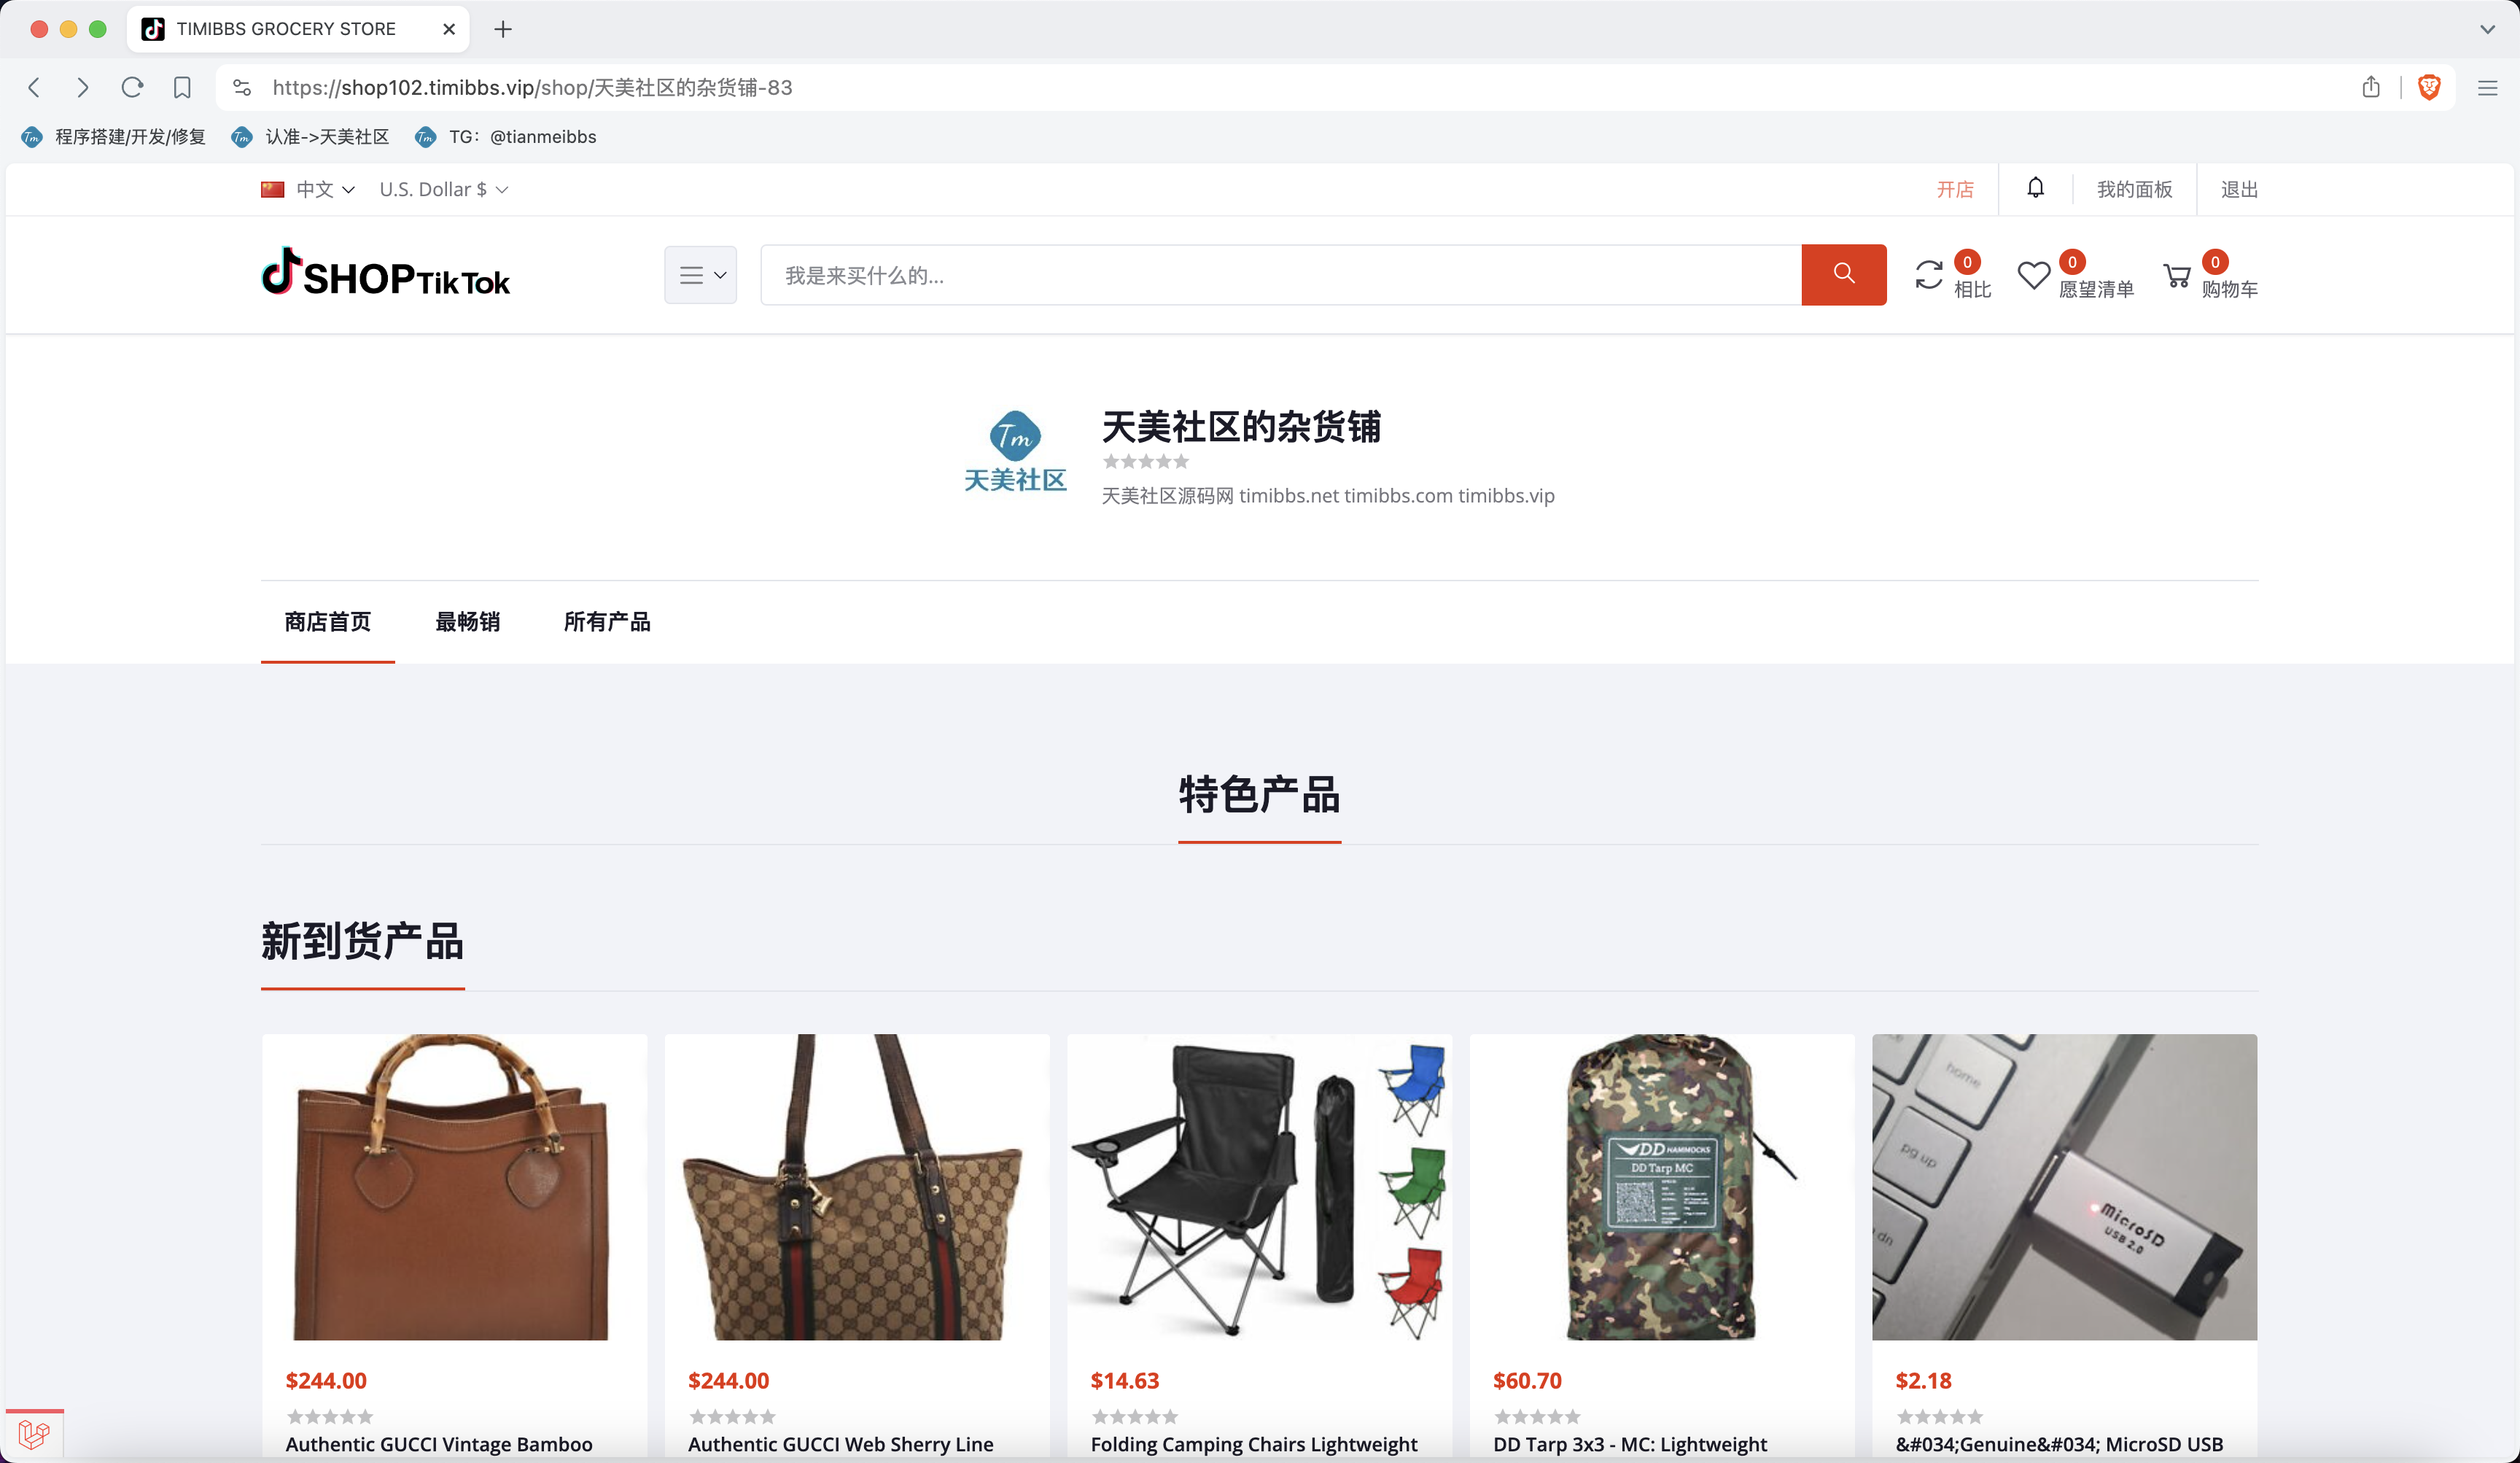Open the Folding Camping Chairs product thumbnail

pyautogui.click(x=1259, y=1187)
